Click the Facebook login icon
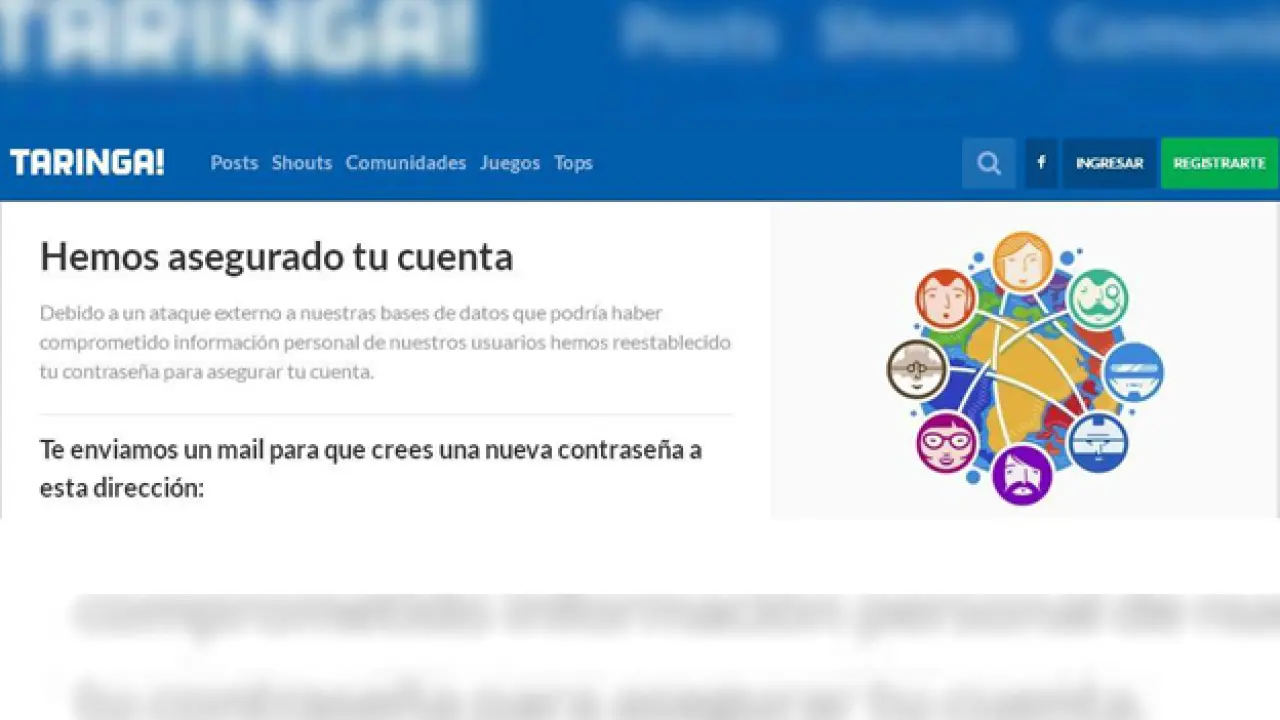The image size is (1280, 720). [x=1041, y=163]
